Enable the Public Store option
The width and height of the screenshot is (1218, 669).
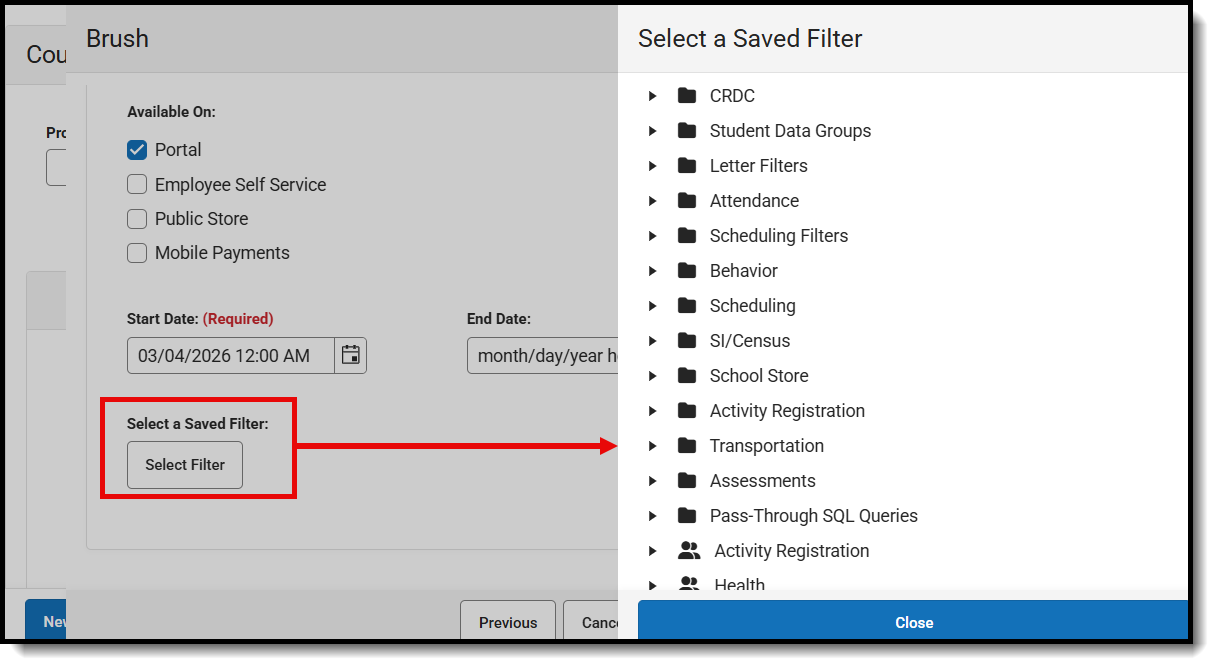tap(136, 218)
